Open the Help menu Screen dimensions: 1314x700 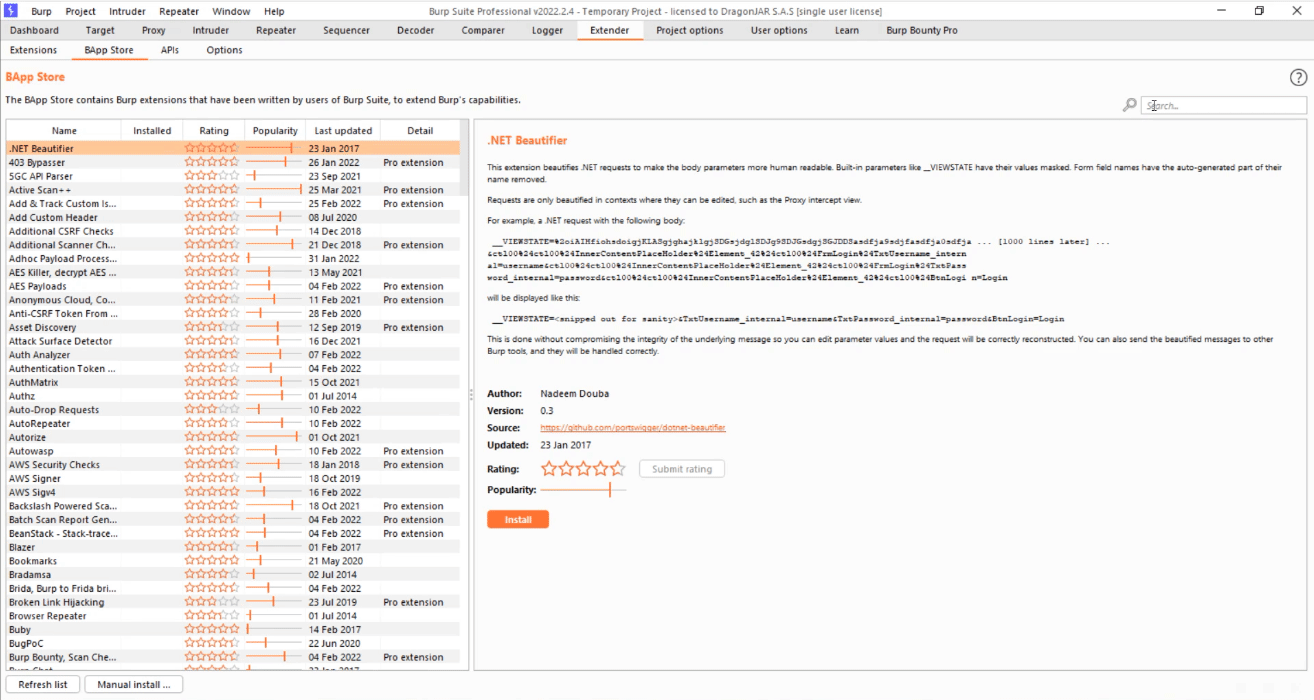click(x=274, y=11)
